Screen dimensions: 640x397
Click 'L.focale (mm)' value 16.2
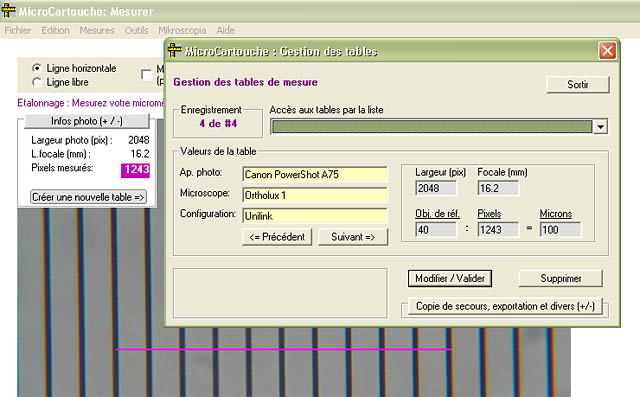(140, 154)
